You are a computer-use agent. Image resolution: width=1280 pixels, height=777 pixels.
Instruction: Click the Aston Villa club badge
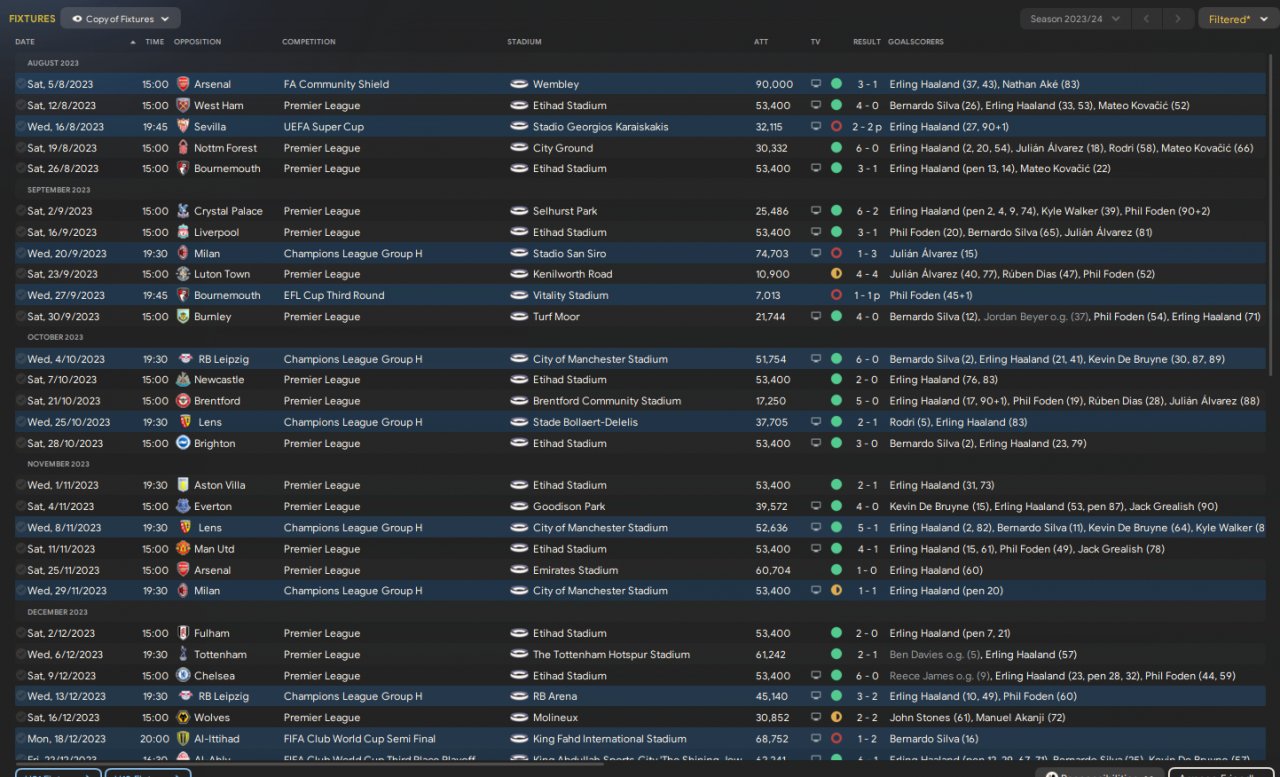(x=183, y=485)
